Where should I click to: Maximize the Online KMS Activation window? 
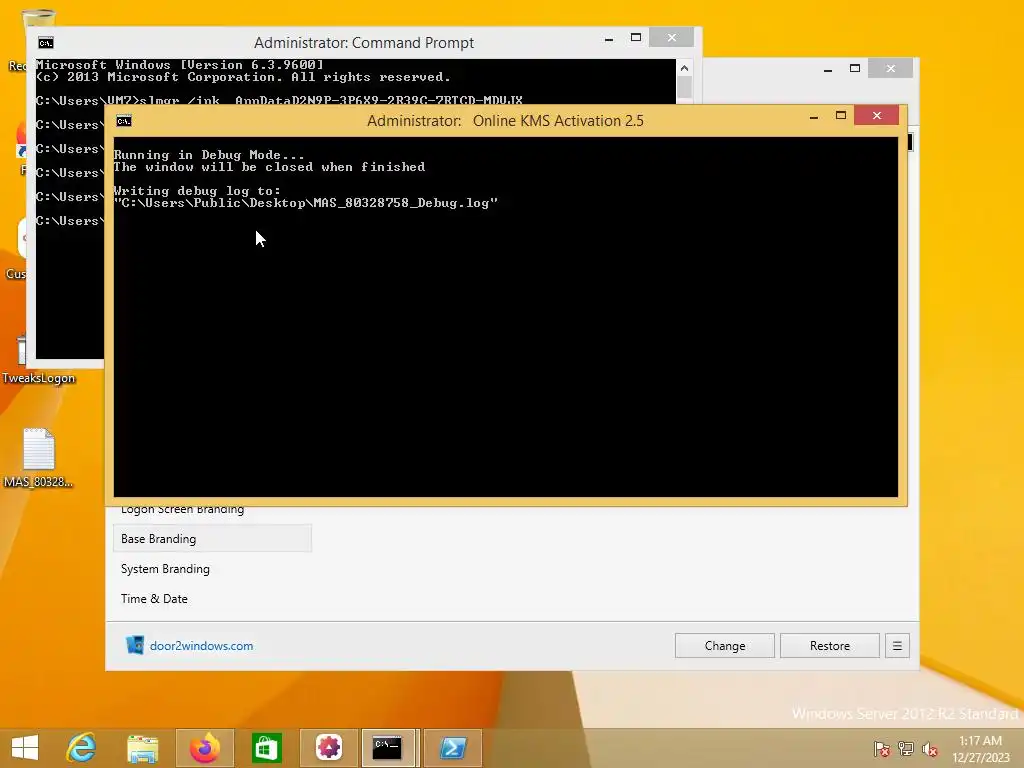click(x=841, y=116)
